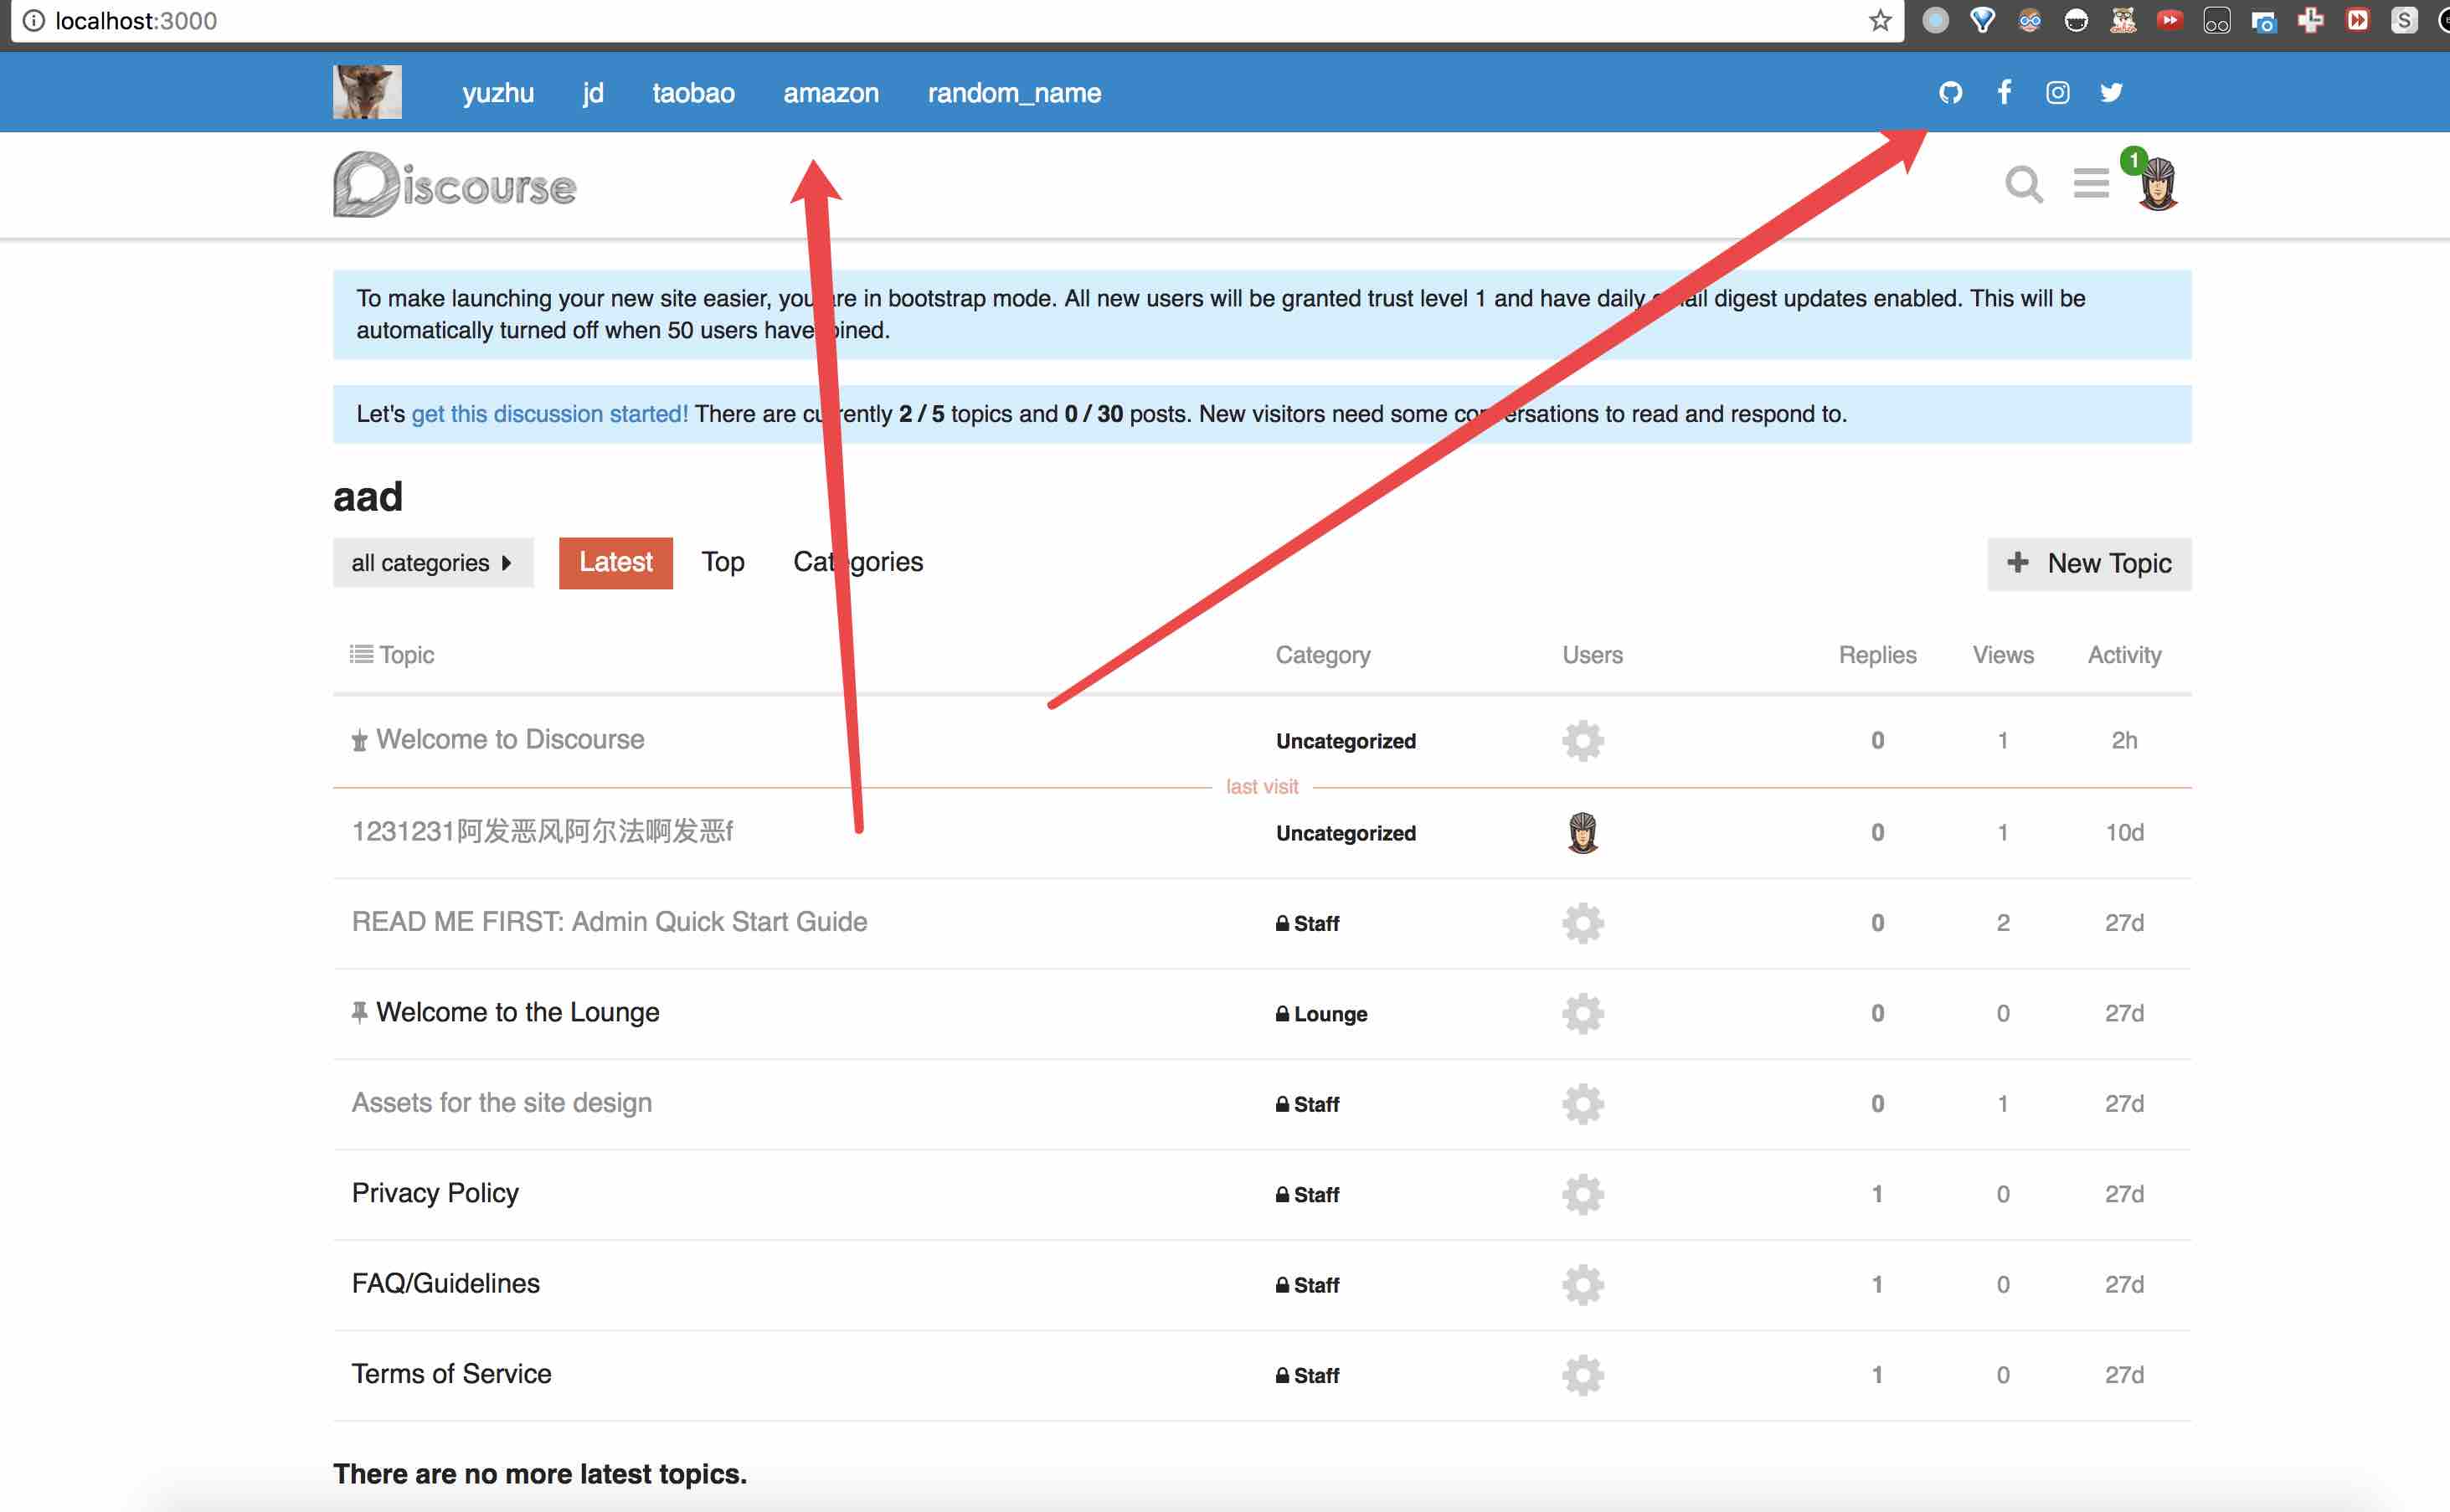Viewport: 2450px width, 1512px height.
Task: Sort topics by Activity column header
Action: point(2123,655)
